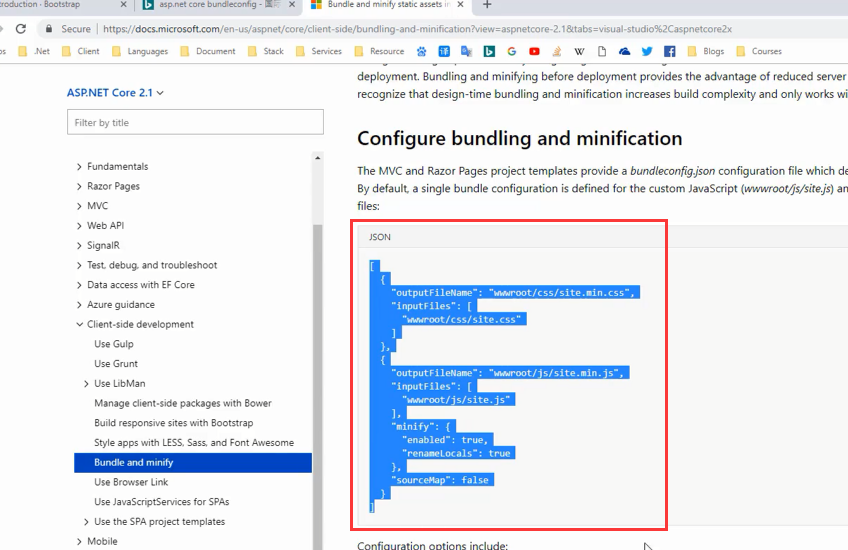Open the Services bookmarks folder
Viewport: 848px width, 550px height.
319,51
